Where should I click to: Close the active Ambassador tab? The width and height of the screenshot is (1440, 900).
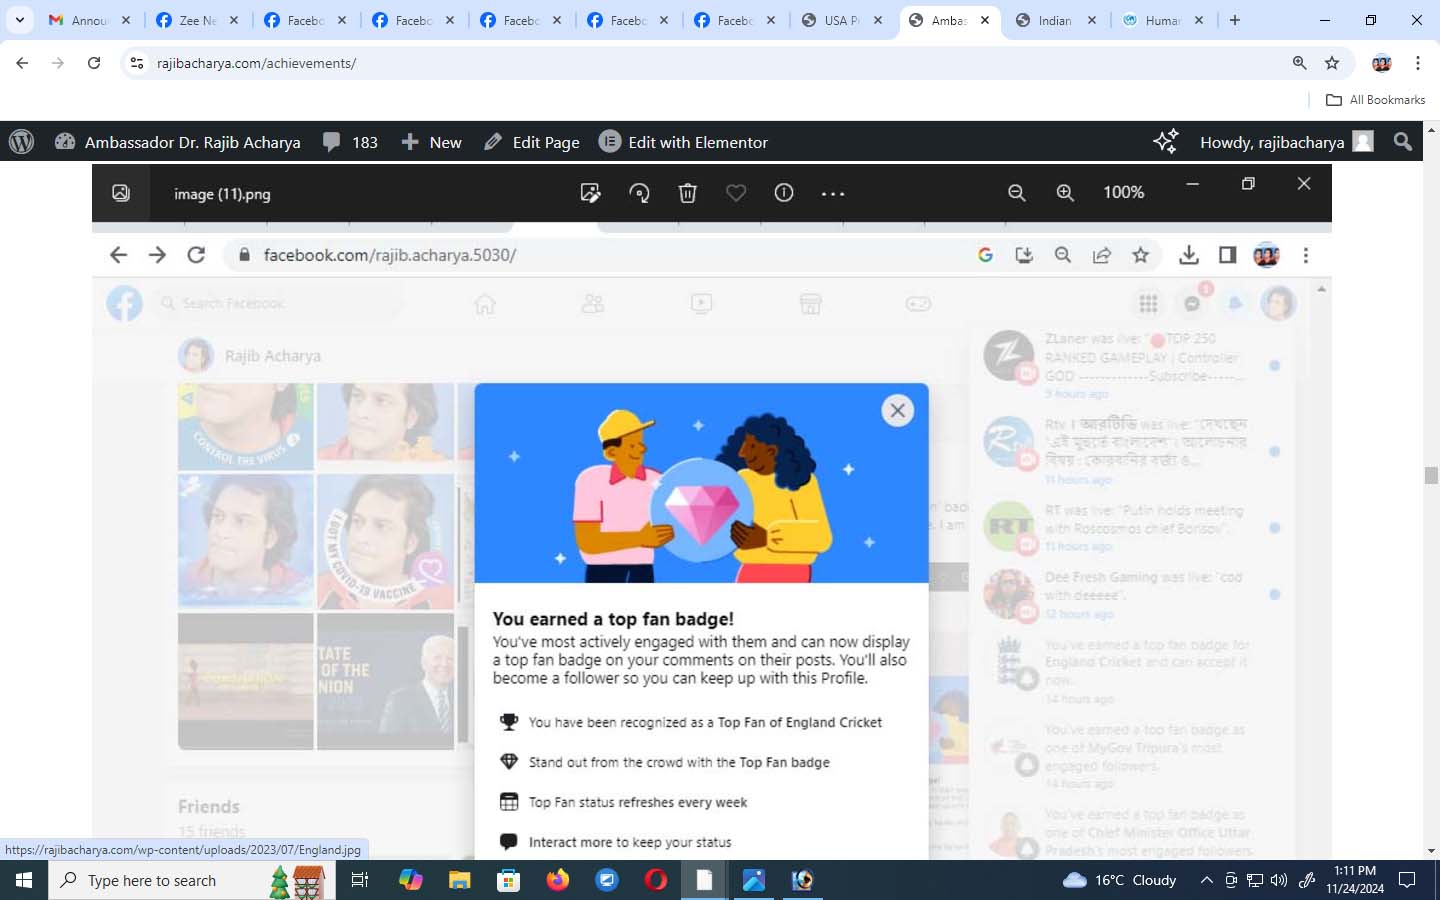click(x=985, y=20)
